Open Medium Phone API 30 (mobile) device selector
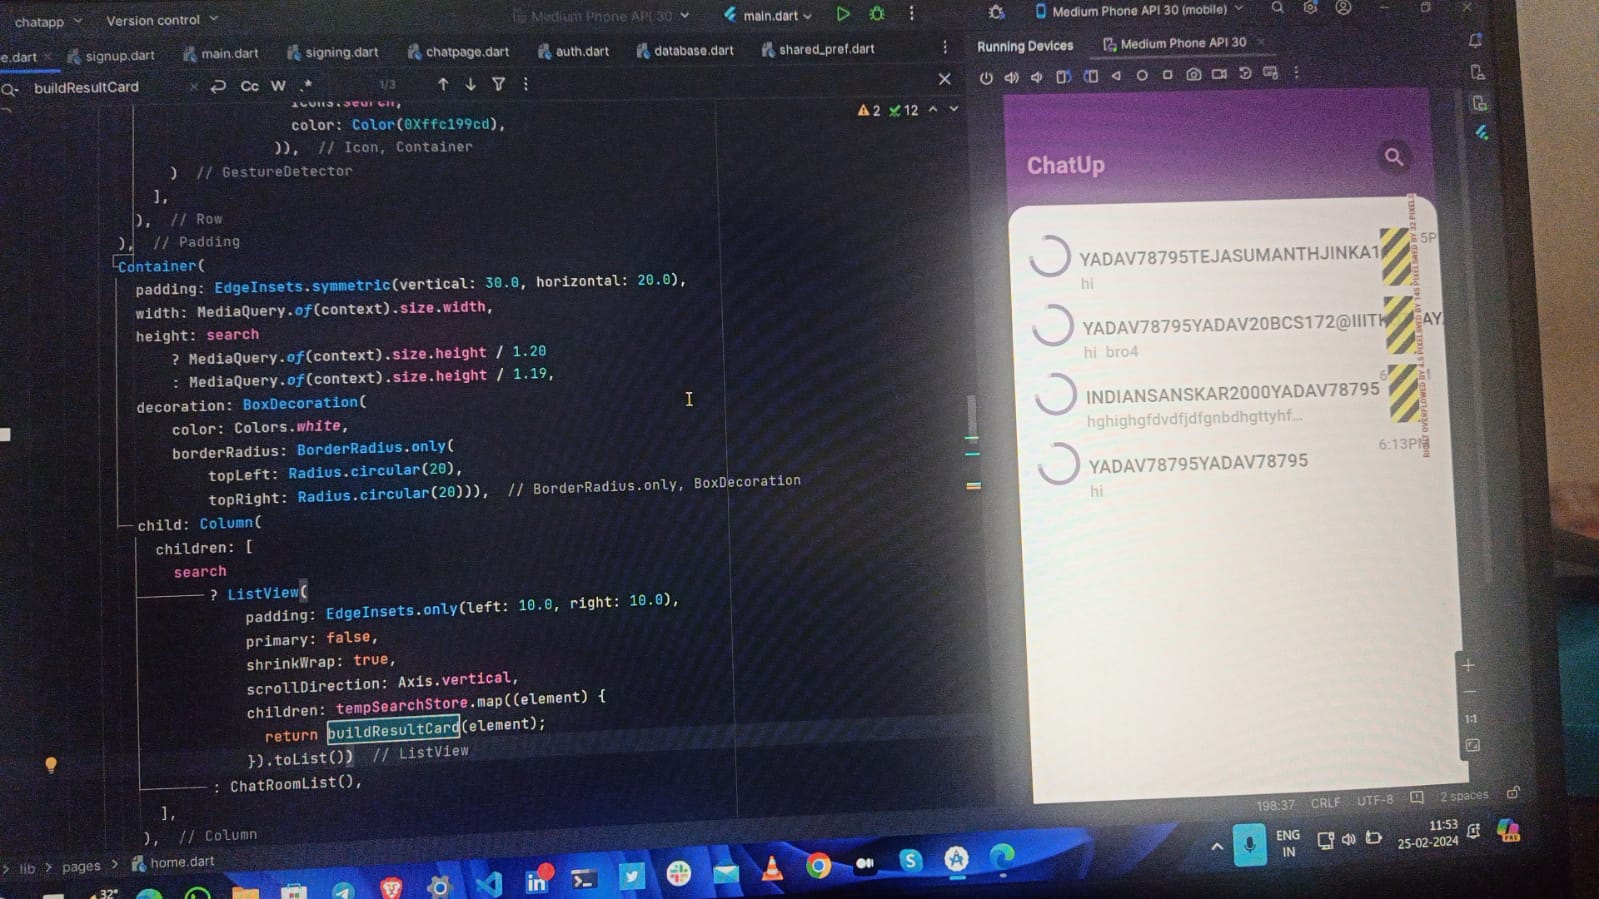This screenshot has height=899, width=1599. pyautogui.click(x=1139, y=10)
